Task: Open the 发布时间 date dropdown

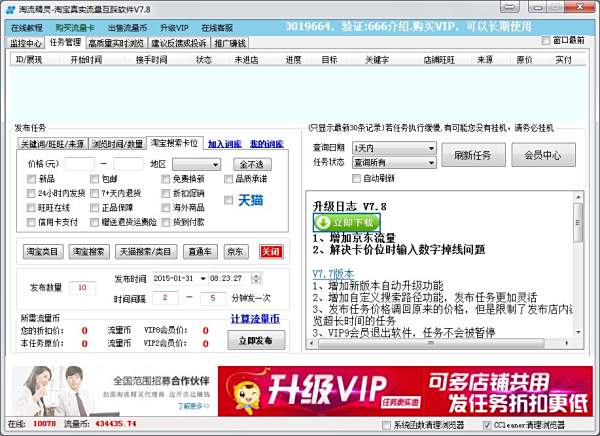Action: pyautogui.click(x=203, y=278)
